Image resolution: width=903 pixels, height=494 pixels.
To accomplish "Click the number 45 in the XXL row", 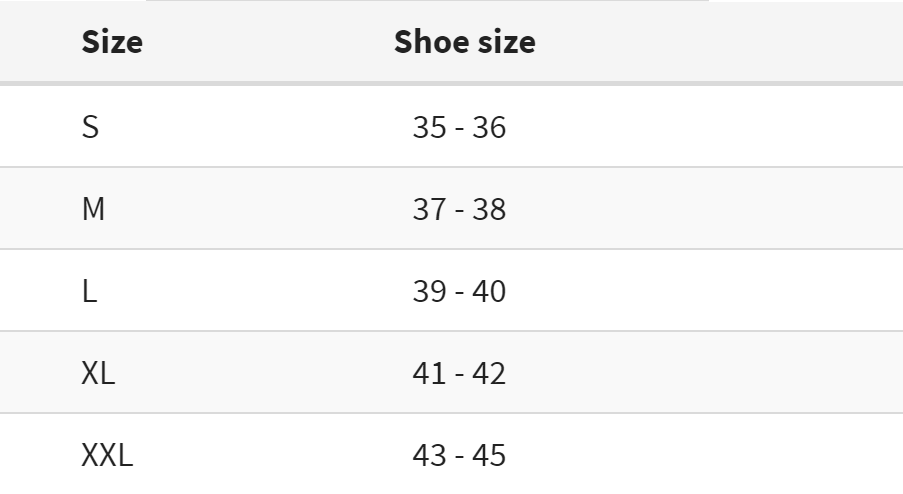I will [490, 456].
